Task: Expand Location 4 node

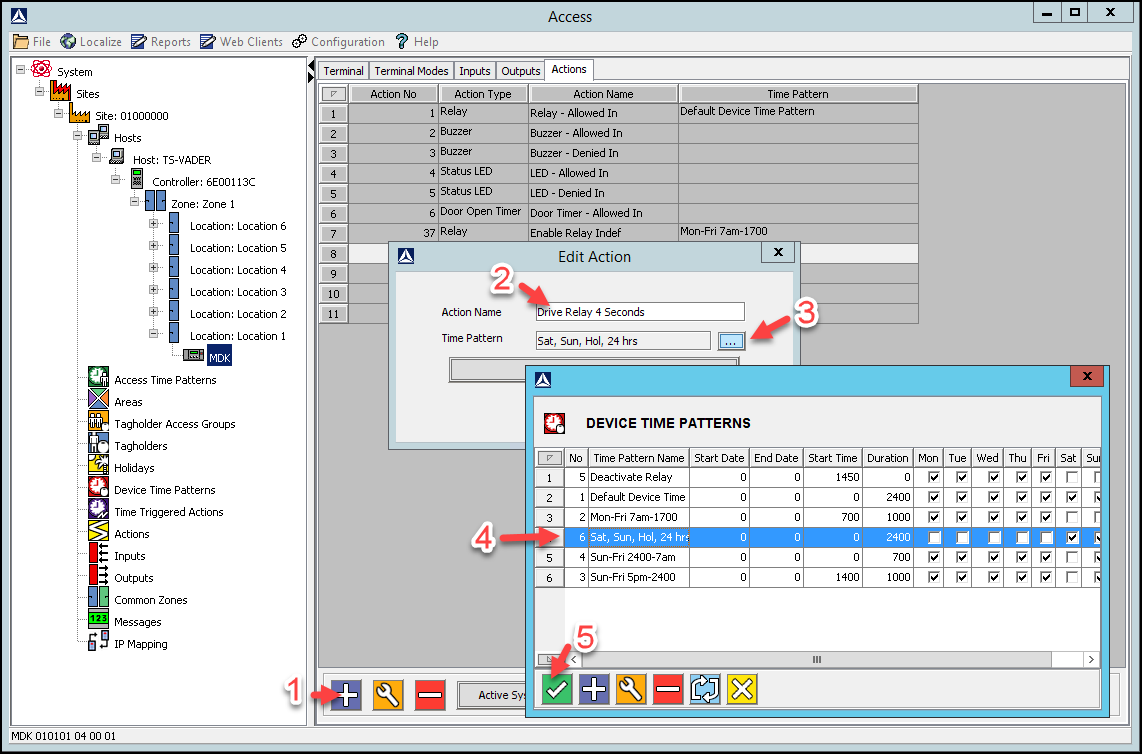Action: click(154, 267)
